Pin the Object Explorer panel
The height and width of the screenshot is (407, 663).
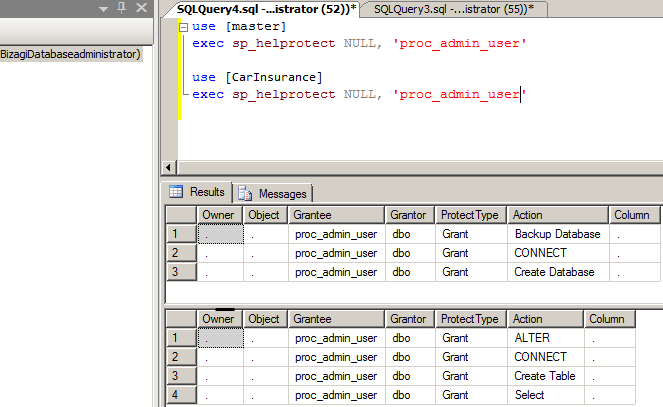pyautogui.click(x=122, y=8)
